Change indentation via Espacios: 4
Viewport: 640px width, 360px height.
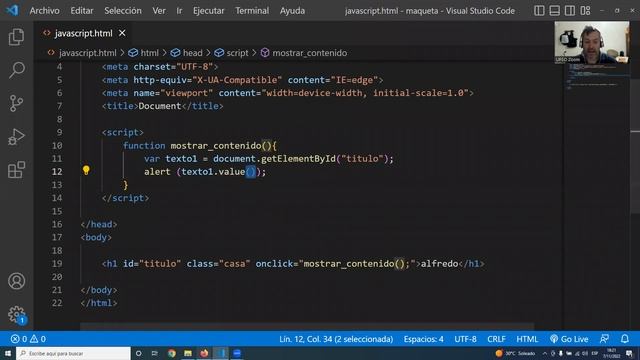tap(423, 339)
